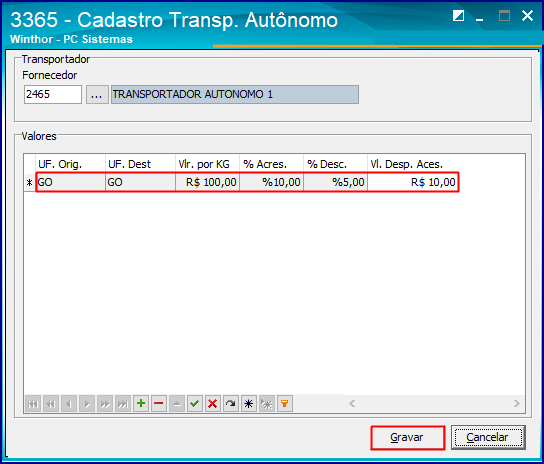
Task: Click the gray asterisk goto-bookmark icon
Action: click(x=267, y=404)
